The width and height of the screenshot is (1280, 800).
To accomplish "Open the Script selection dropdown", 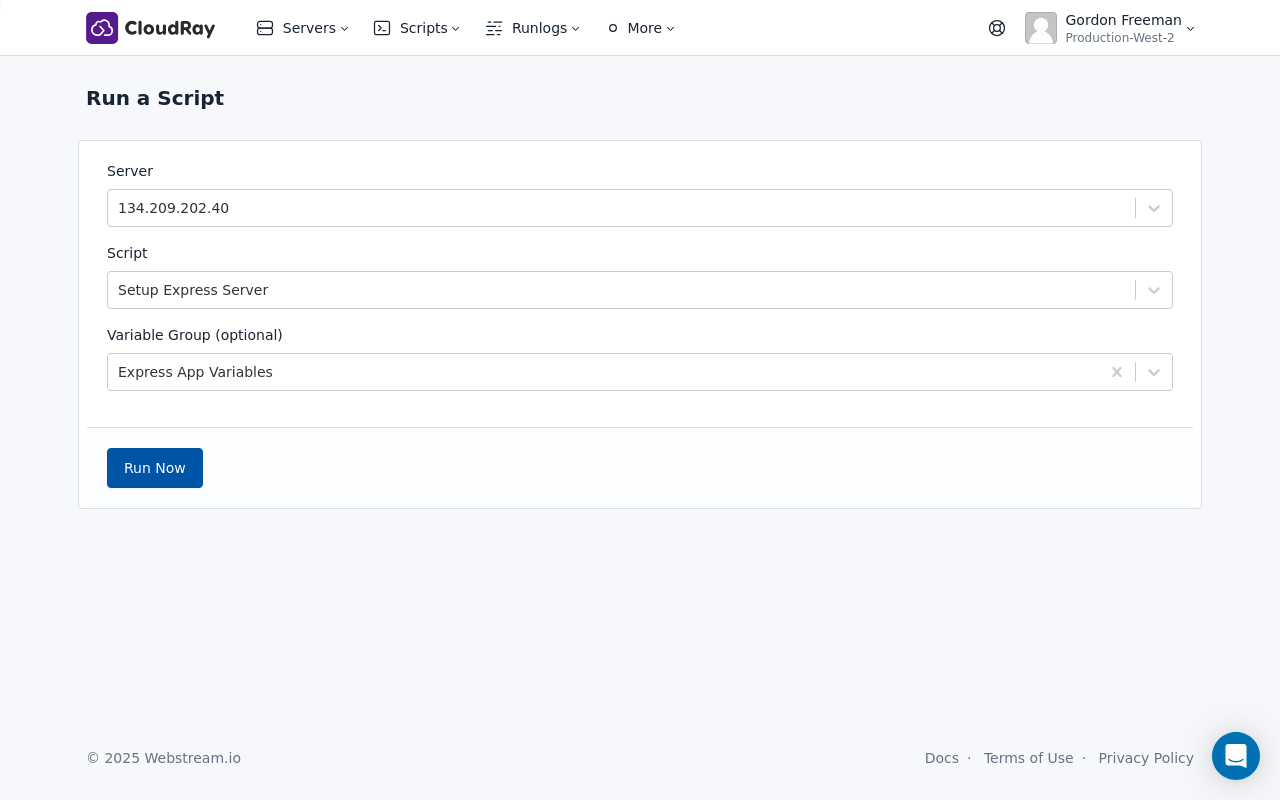I will [x=1154, y=290].
